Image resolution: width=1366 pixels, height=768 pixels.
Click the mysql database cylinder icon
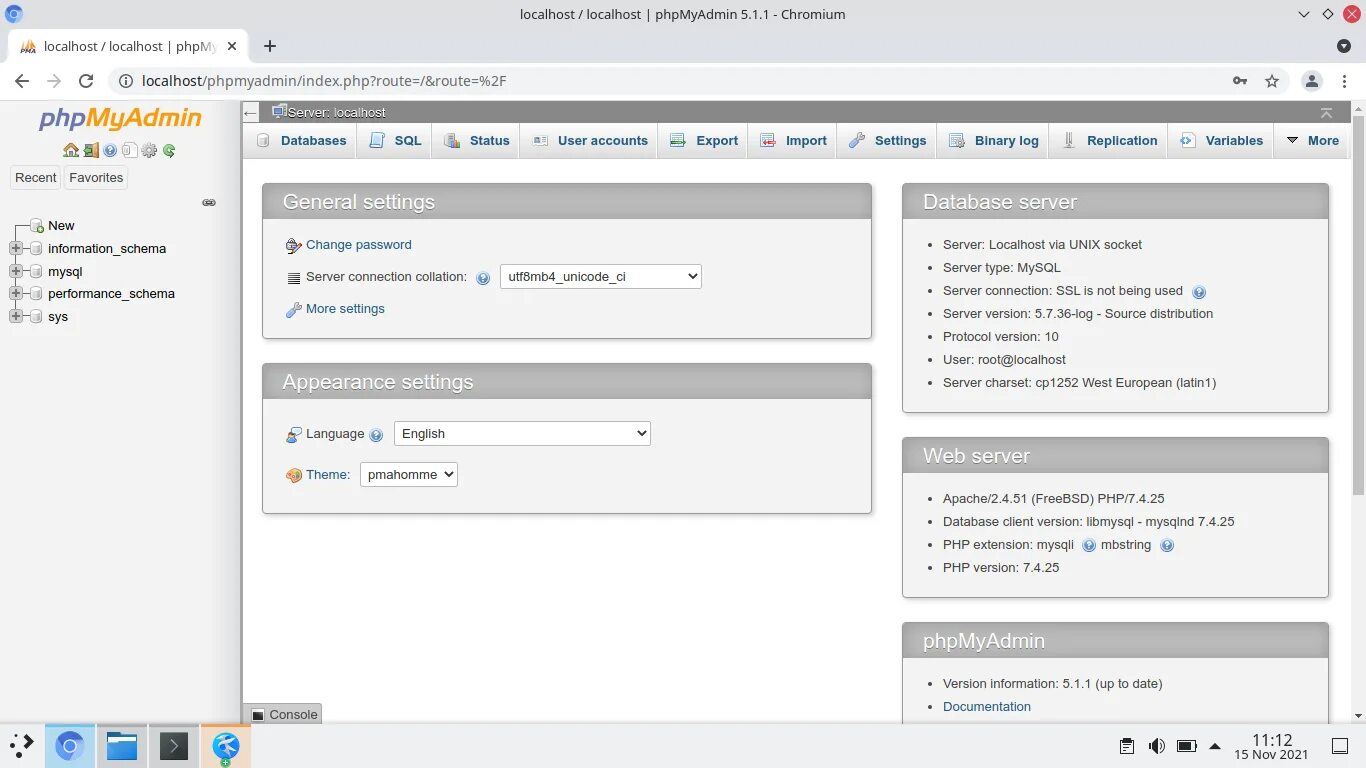point(37,272)
